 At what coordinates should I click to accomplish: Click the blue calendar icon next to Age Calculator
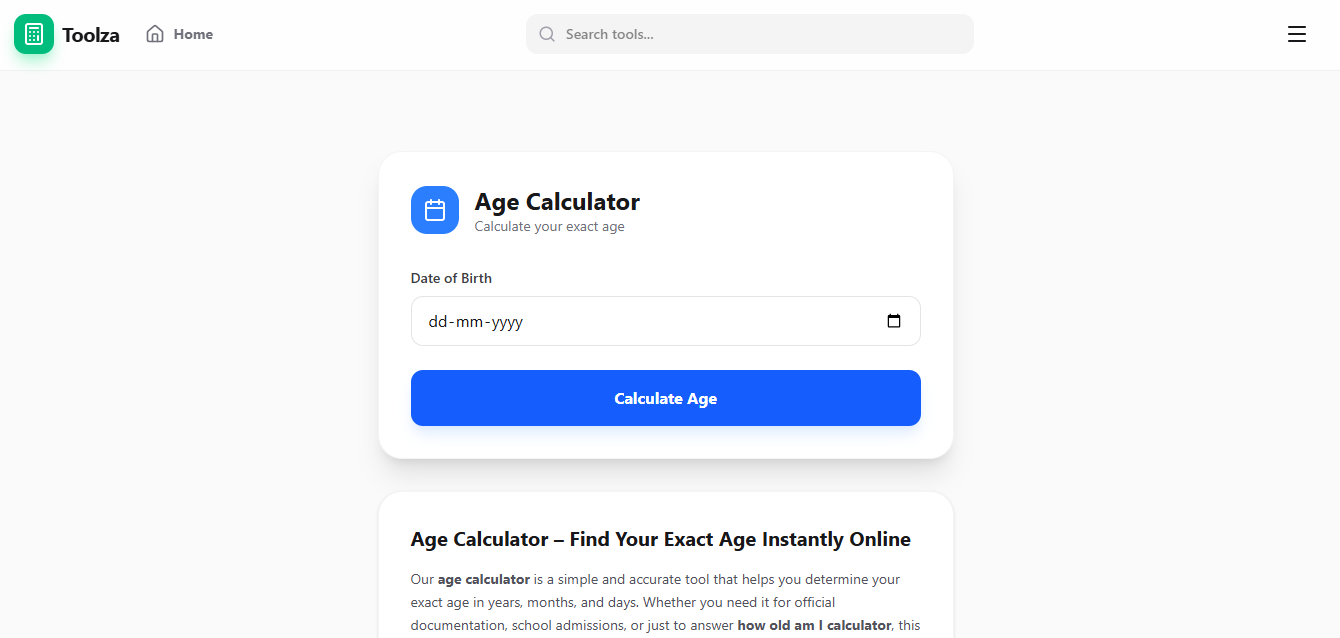(x=434, y=210)
